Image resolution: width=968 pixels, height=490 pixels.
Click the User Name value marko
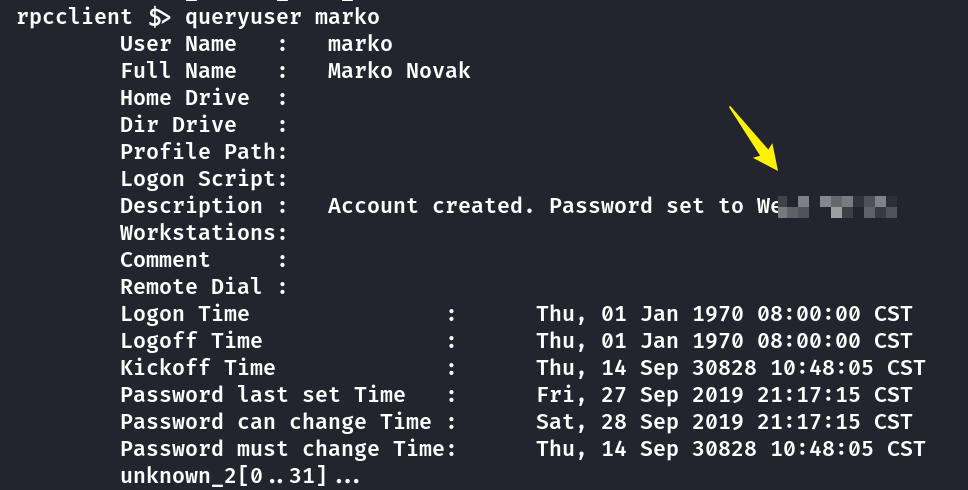pyautogui.click(x=360, y=44)
